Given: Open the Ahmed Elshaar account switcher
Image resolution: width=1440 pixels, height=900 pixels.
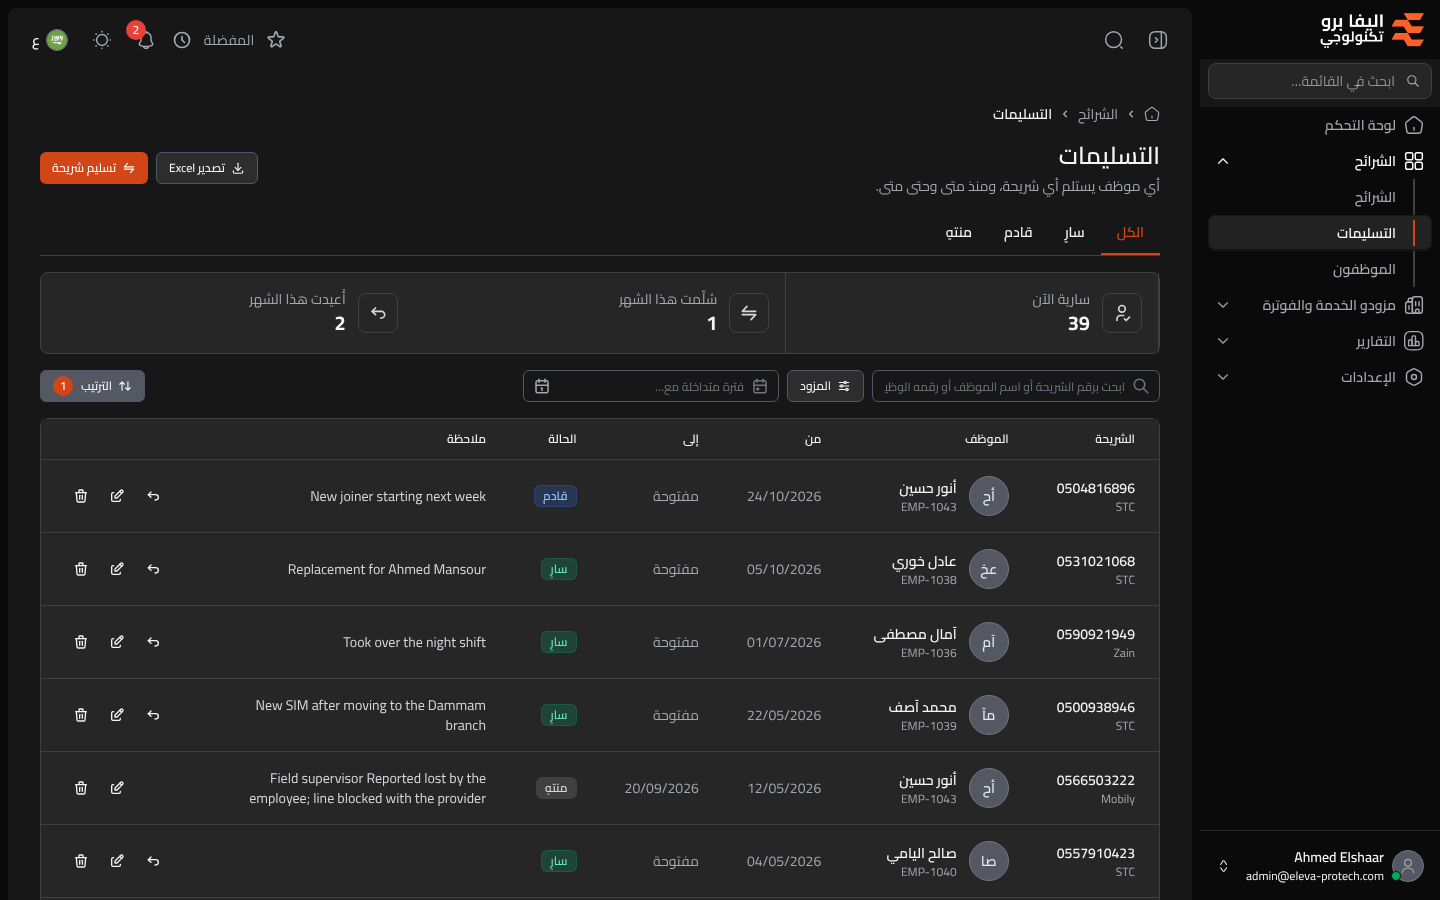Looking at the screenshot, I should pyautogui.click(x=1320, y=866).
